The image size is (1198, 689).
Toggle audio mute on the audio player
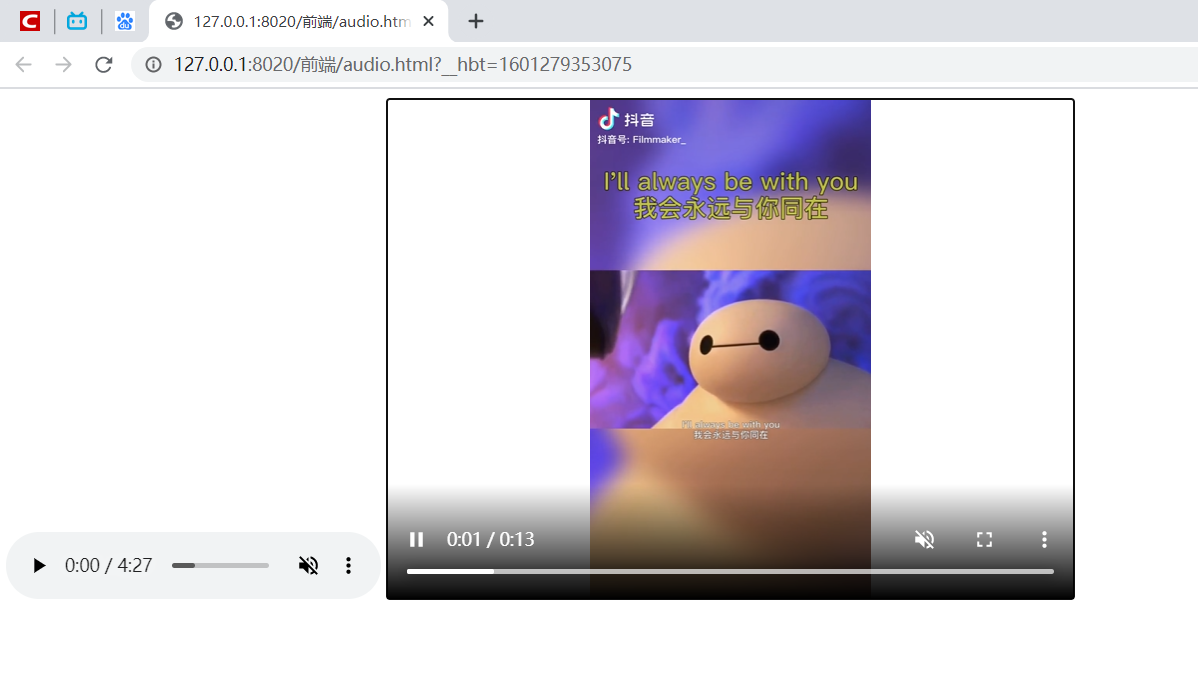[x=308, y=565]
